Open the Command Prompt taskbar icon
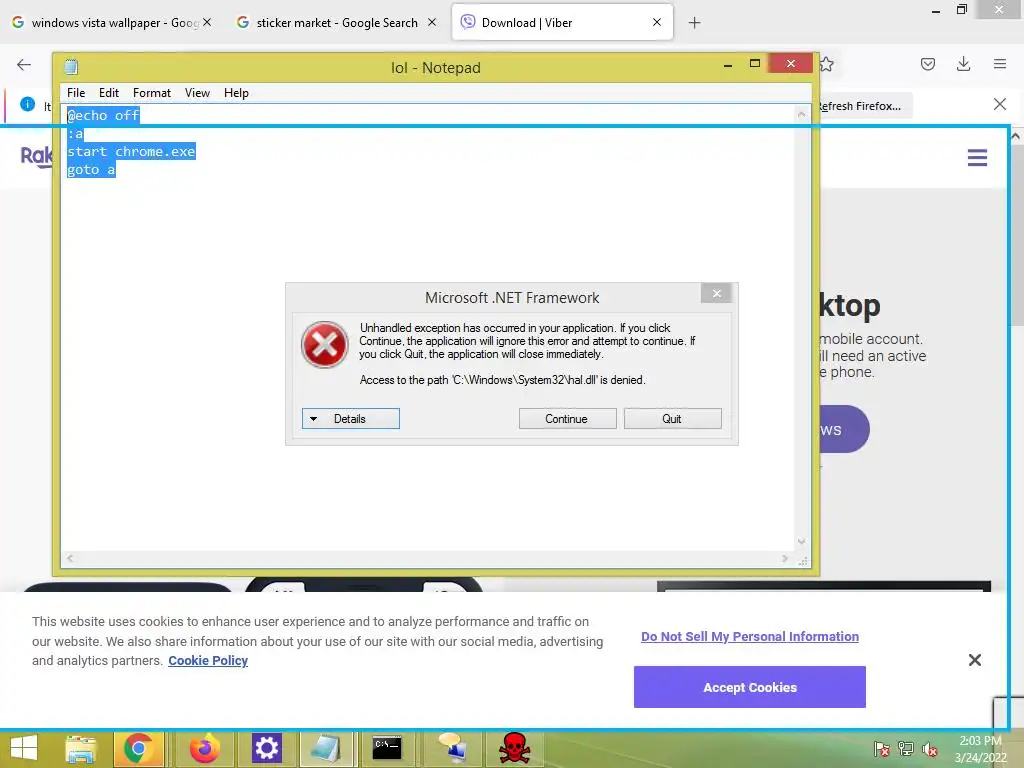The height and width of the screenshot is (768, 1024). tap(387, 748)
